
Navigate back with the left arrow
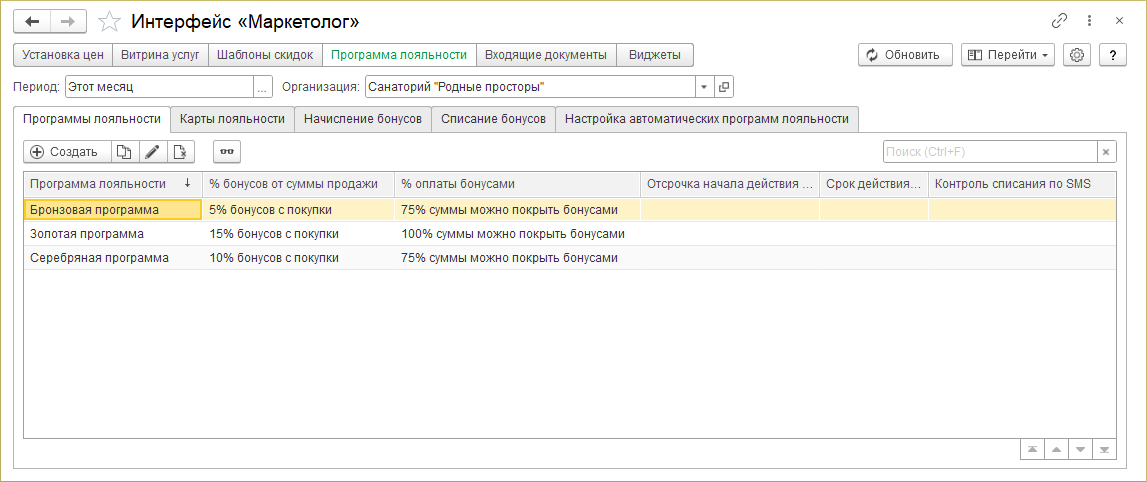tap(32, 21)
